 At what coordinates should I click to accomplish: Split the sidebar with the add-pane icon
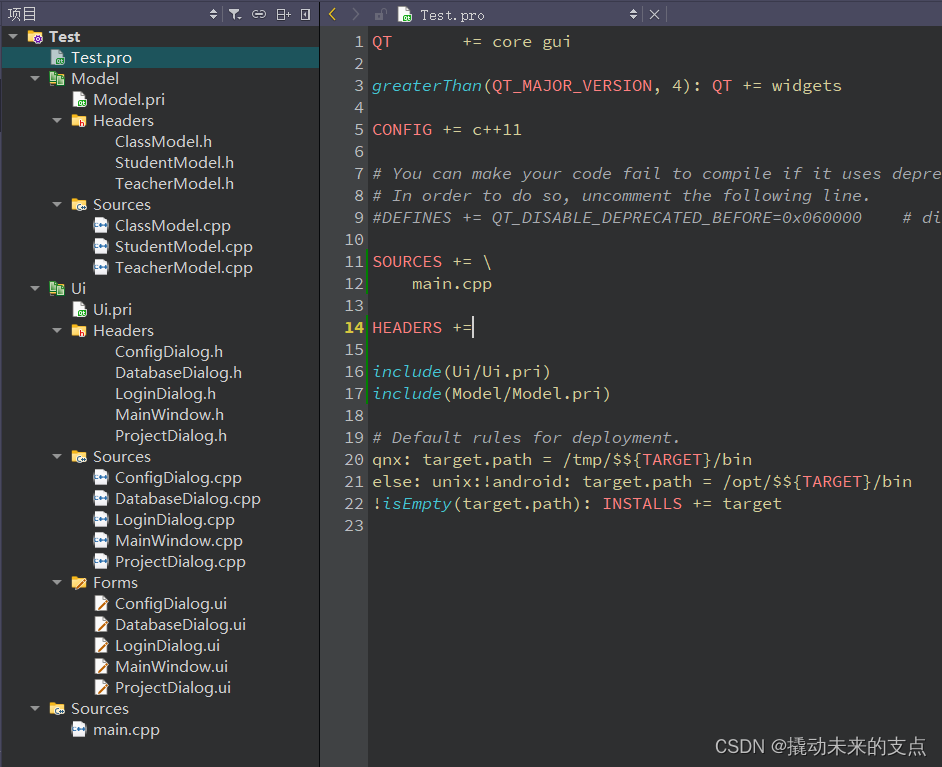(x=285, y=14)
